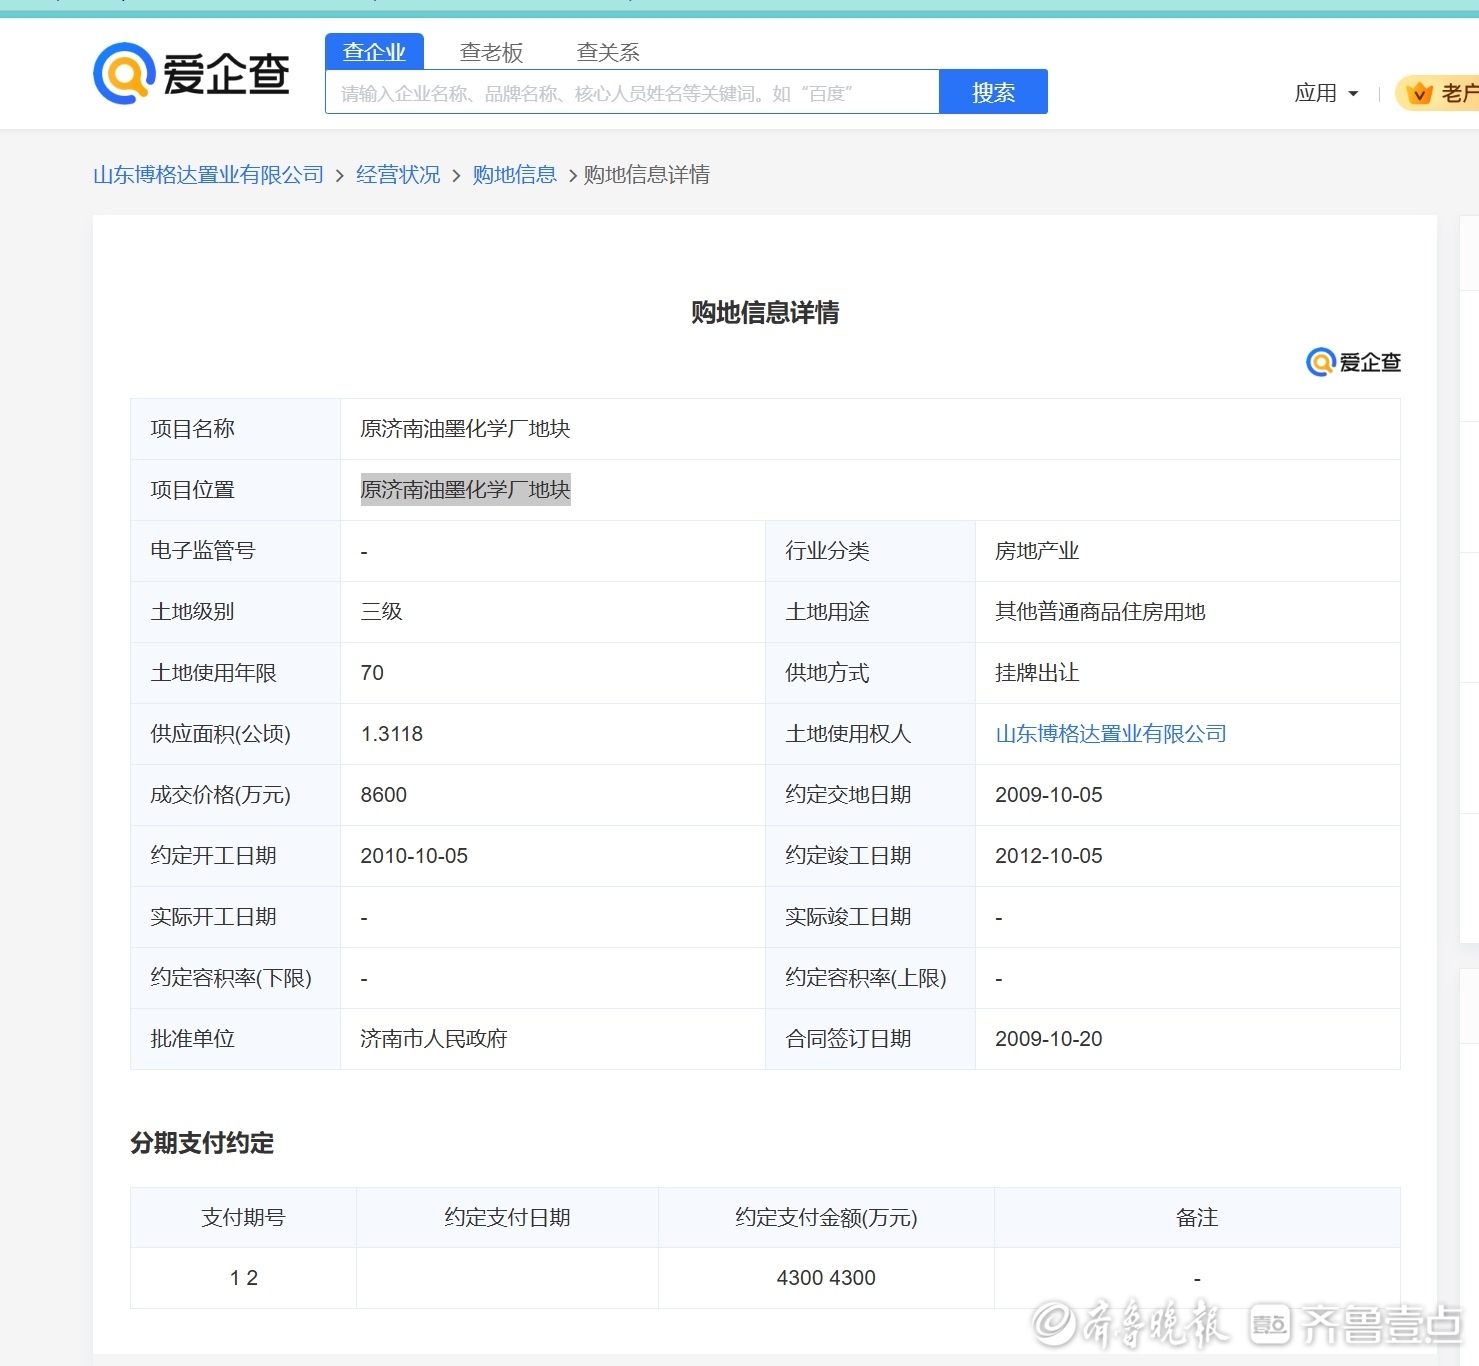
Task: Open the 应用 dropdown menu
Action: coord(1326,93)
